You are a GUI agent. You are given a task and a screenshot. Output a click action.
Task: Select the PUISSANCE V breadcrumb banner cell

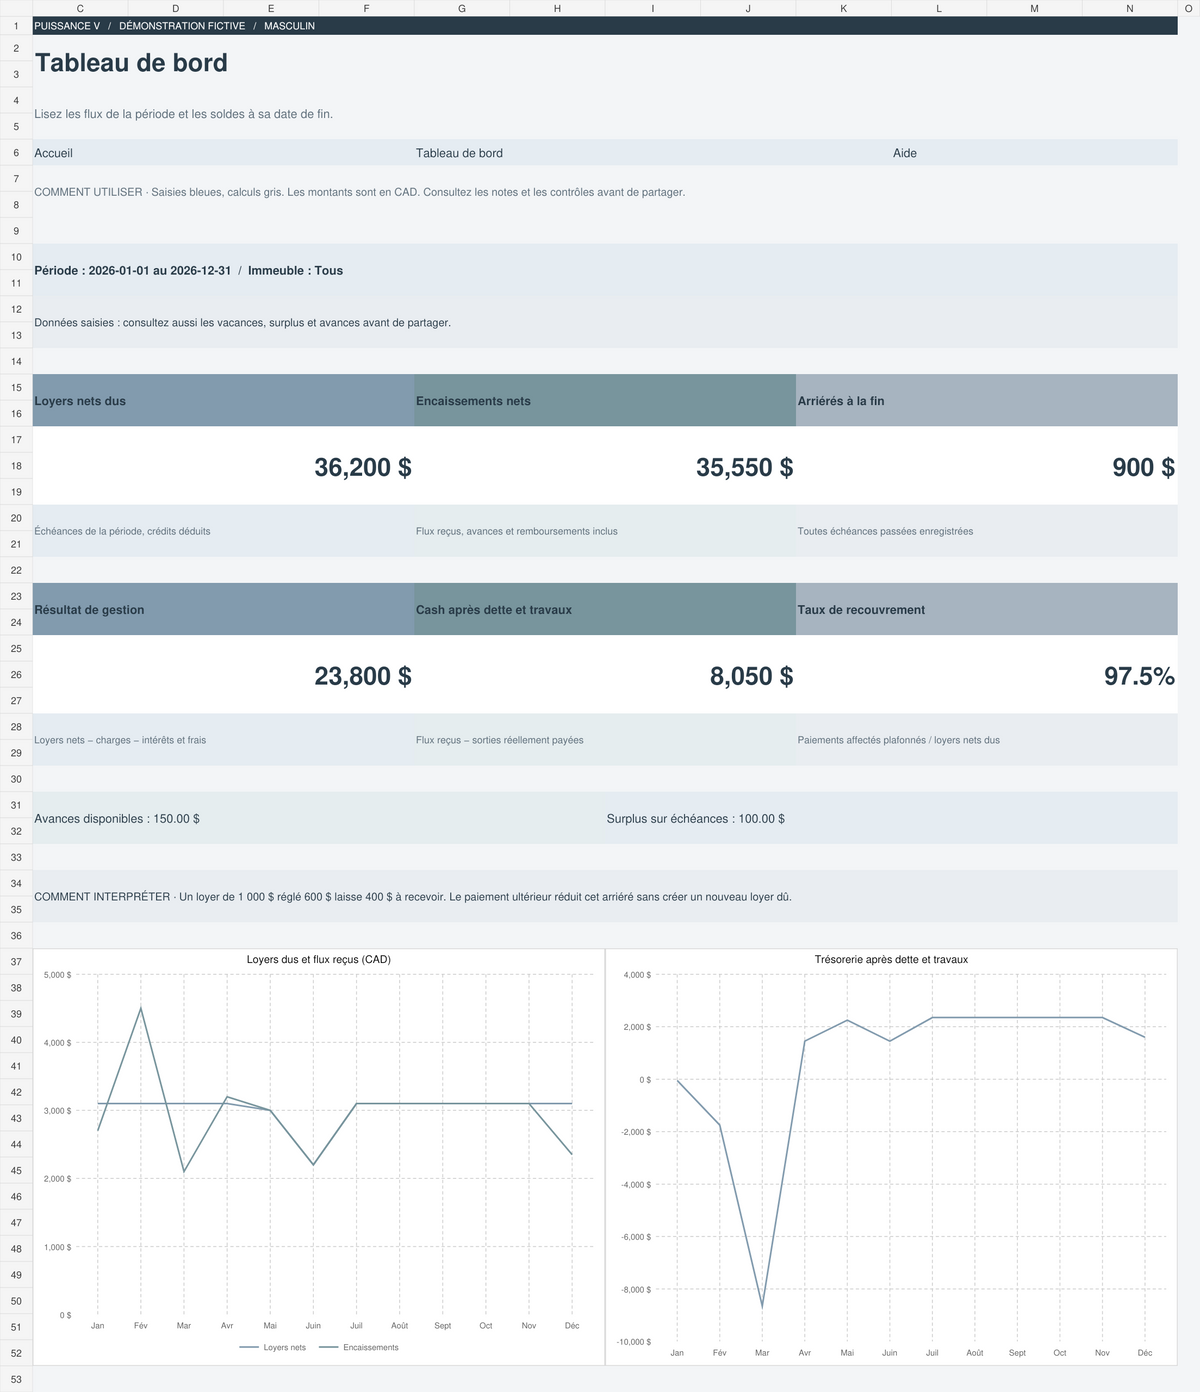[605, 26]
